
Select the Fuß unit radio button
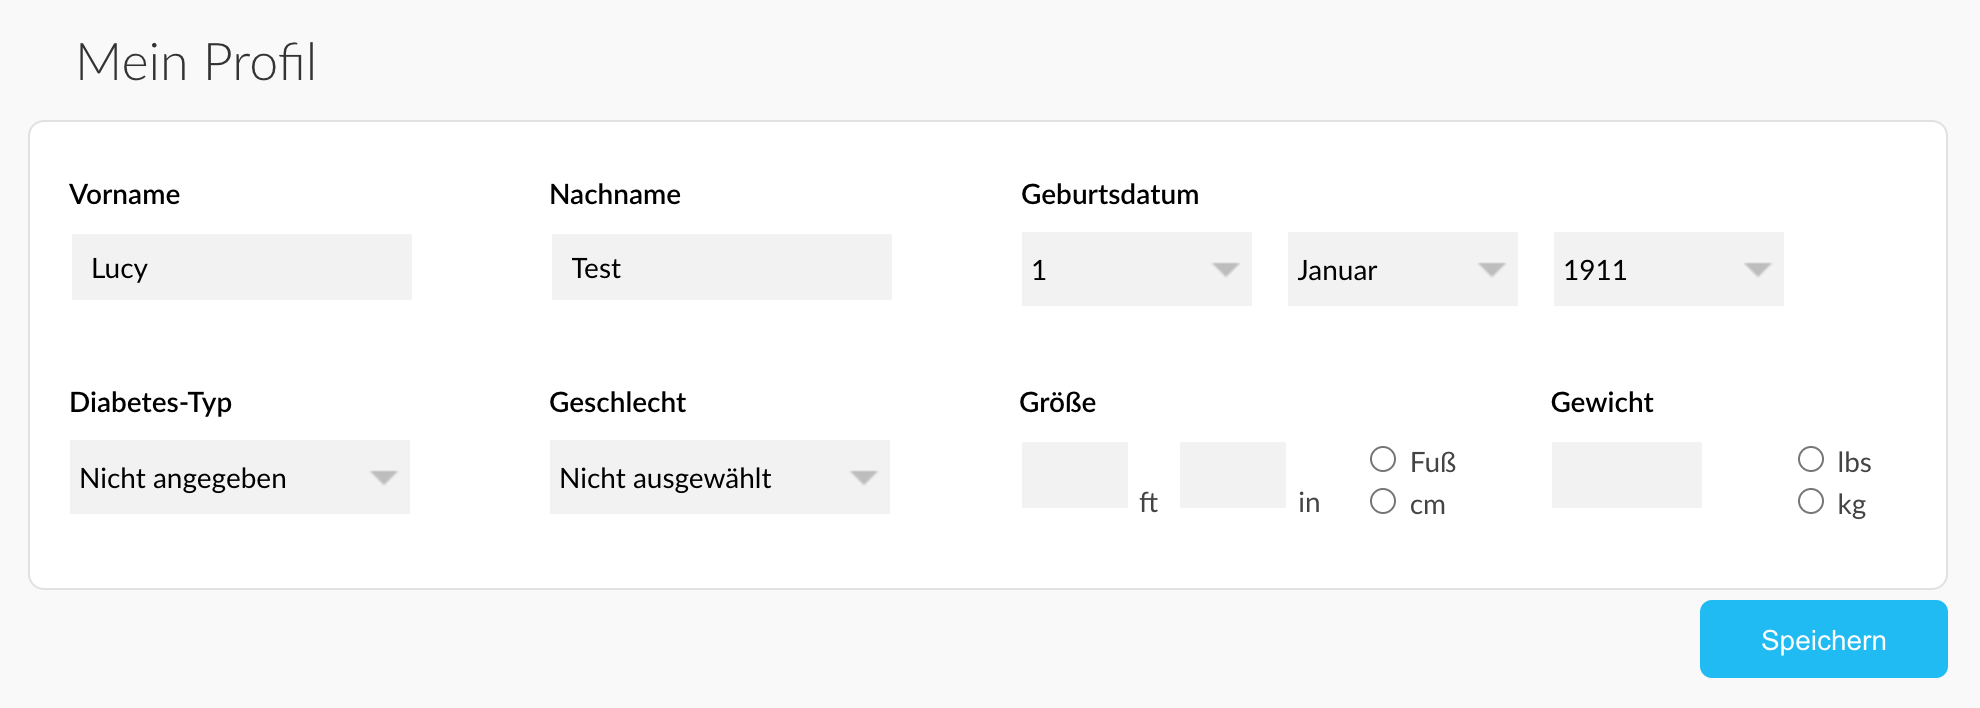[1383, 459]
